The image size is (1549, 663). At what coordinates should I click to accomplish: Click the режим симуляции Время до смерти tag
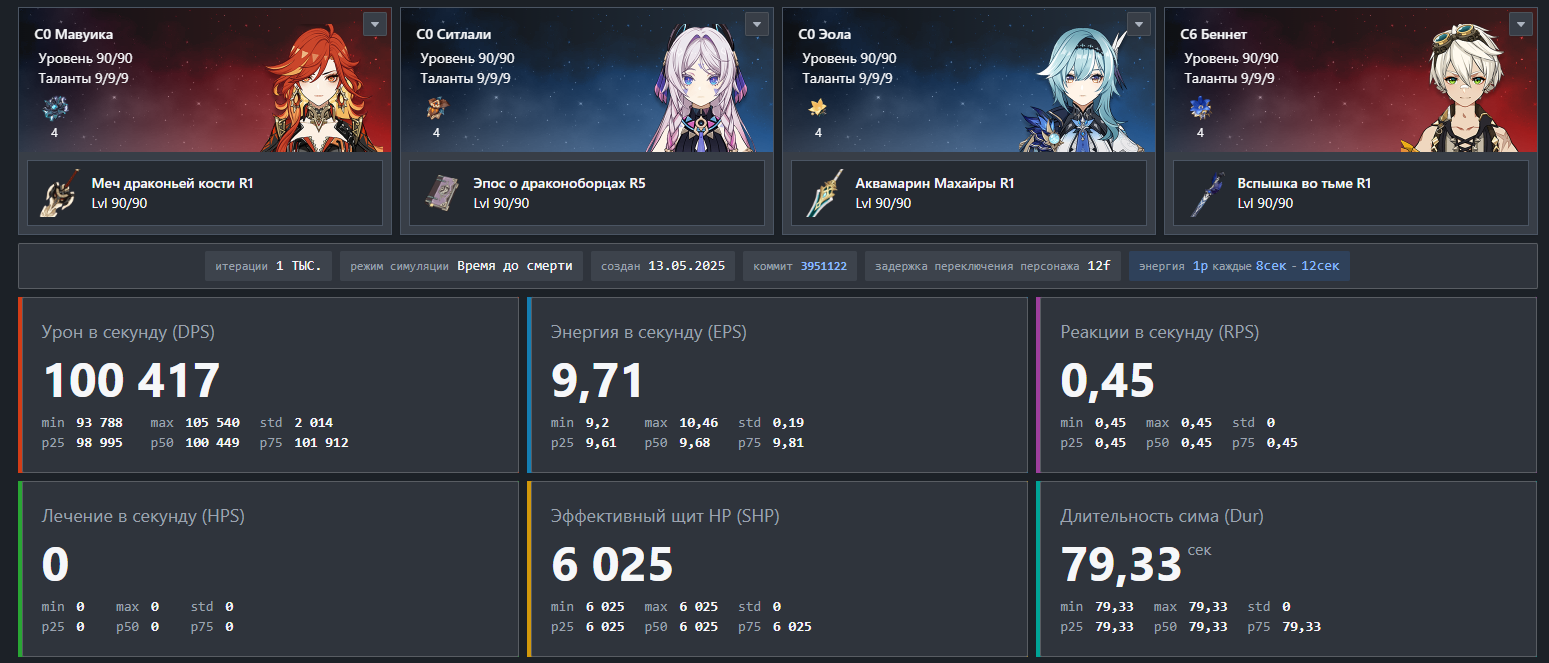point(462,266)
